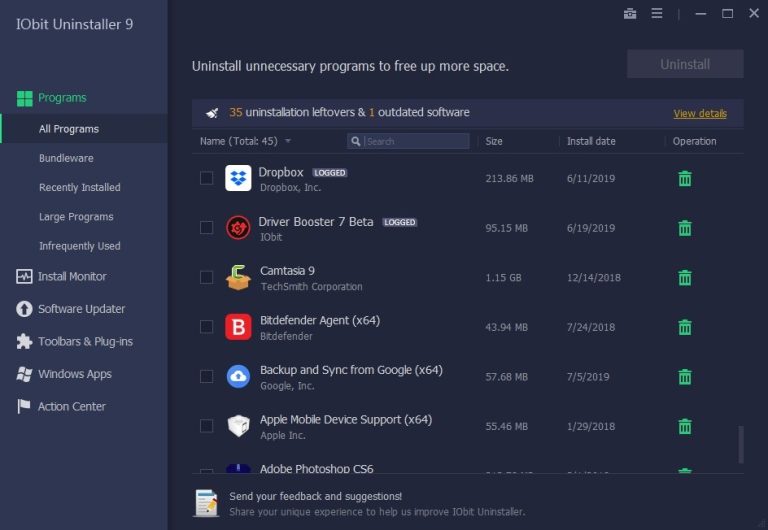Click the trash icon for Camtasia 9

pos(685,278)
